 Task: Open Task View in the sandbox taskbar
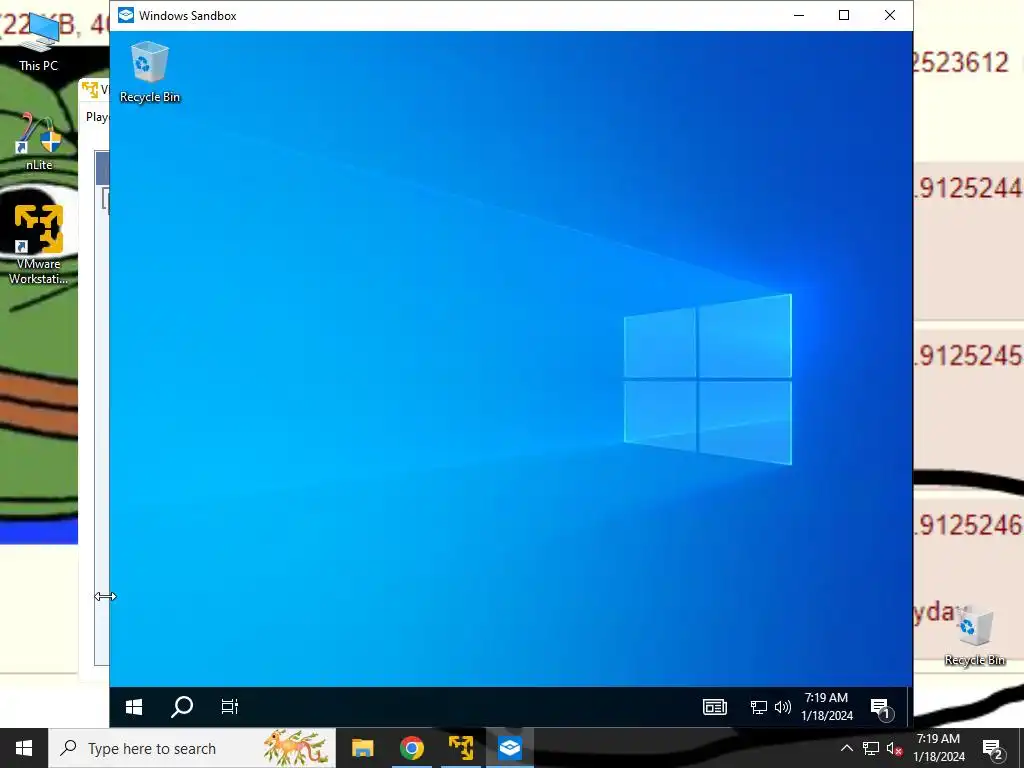(230, 707)
